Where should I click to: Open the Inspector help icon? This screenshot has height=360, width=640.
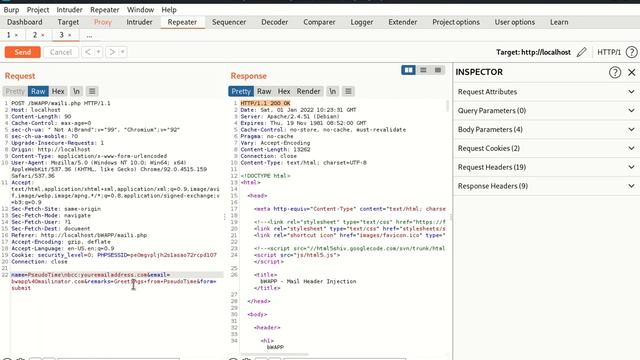(x=615, y=72)
